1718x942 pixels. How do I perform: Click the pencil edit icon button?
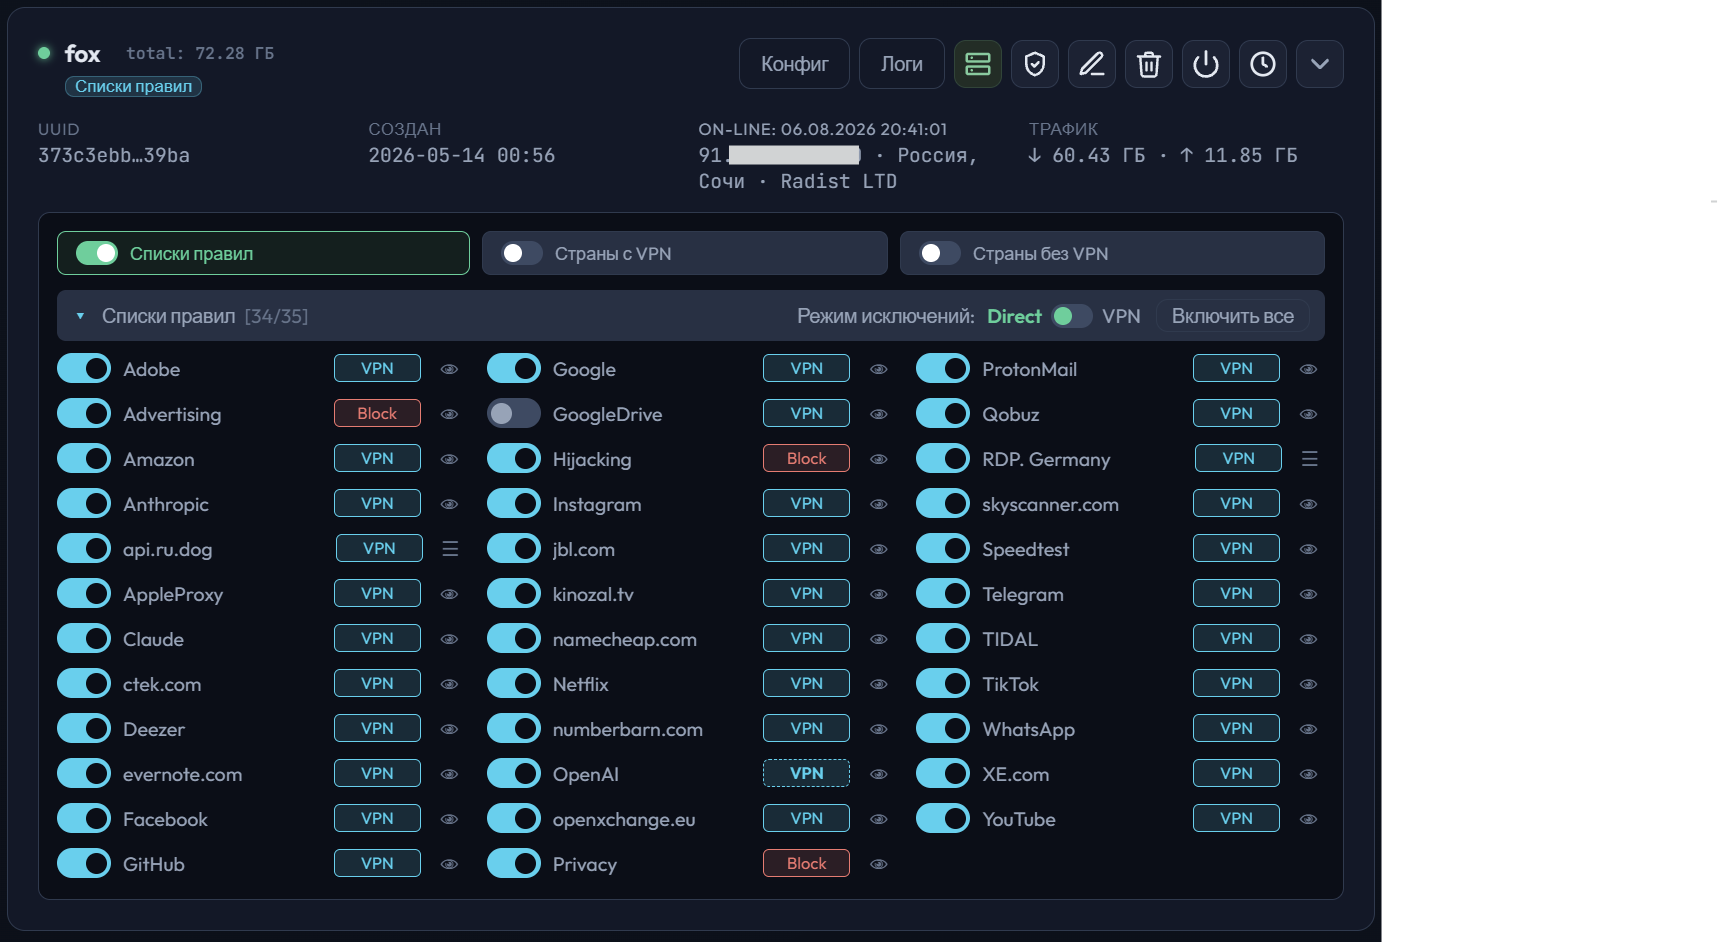[1091, 64]
